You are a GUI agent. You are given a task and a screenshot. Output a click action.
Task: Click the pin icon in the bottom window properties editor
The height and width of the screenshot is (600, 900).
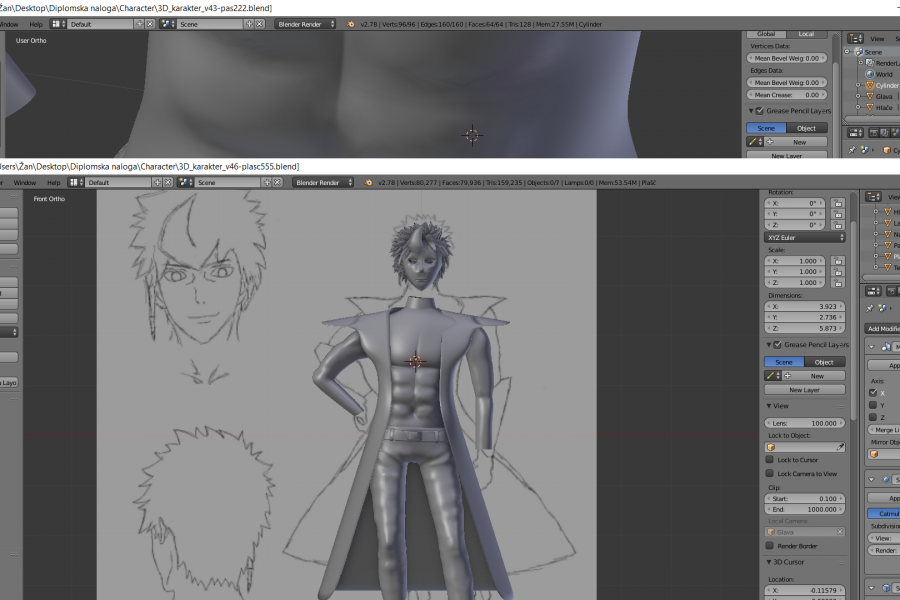tap(870, 308)
